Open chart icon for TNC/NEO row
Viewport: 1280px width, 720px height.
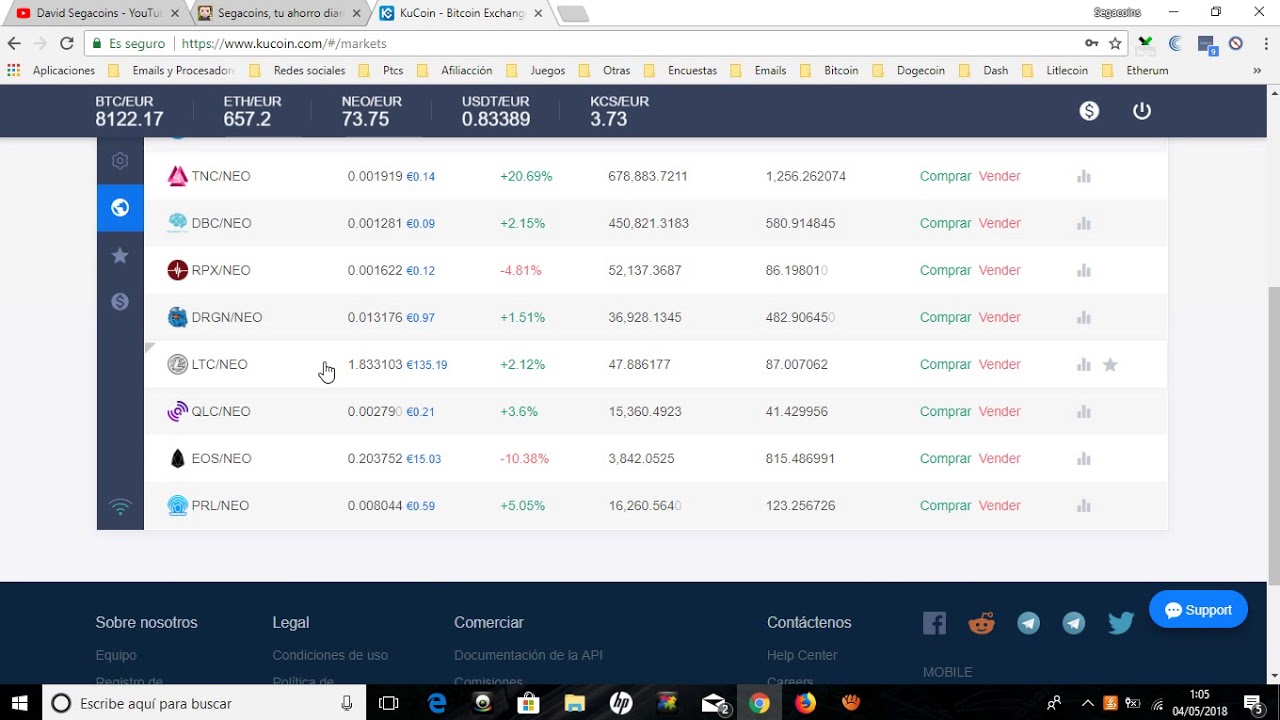(1083, 176)
